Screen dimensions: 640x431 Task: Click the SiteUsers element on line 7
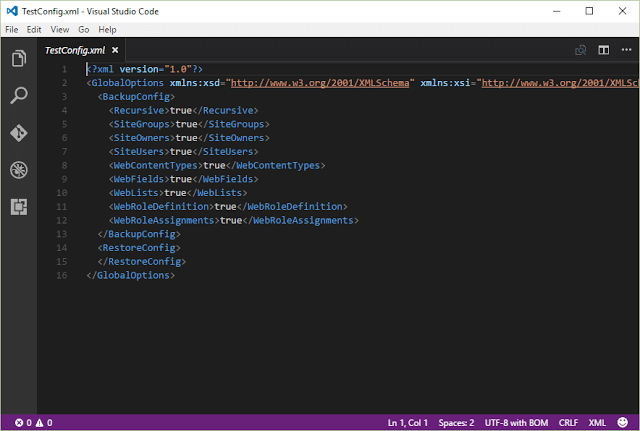[x=183, y=152]
